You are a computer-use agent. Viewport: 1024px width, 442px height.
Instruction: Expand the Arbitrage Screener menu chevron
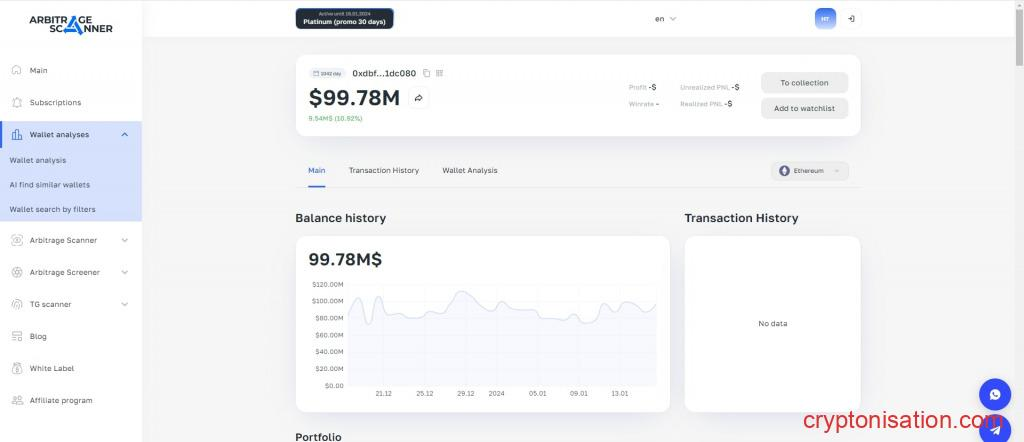click(x=125, y=272)
